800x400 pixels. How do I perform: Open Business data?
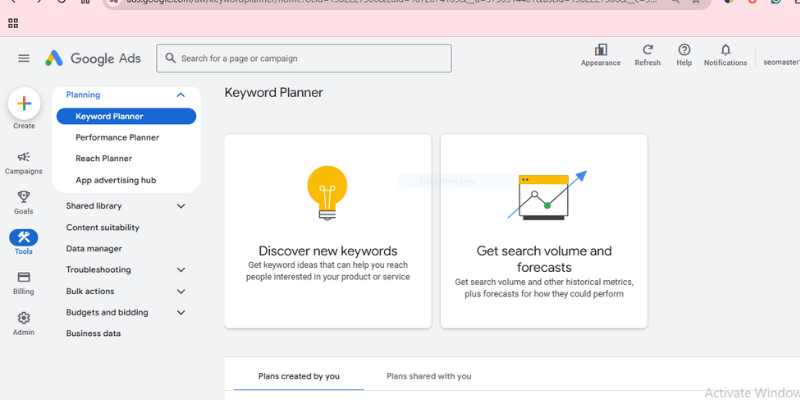[93, 333]
